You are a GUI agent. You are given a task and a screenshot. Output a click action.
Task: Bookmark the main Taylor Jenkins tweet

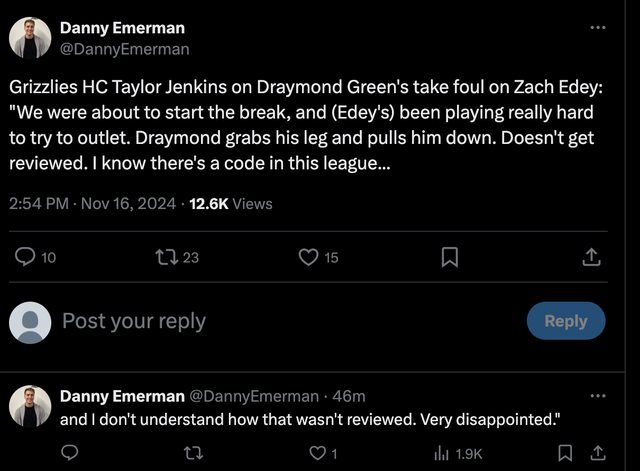click(x=450, y=257)
